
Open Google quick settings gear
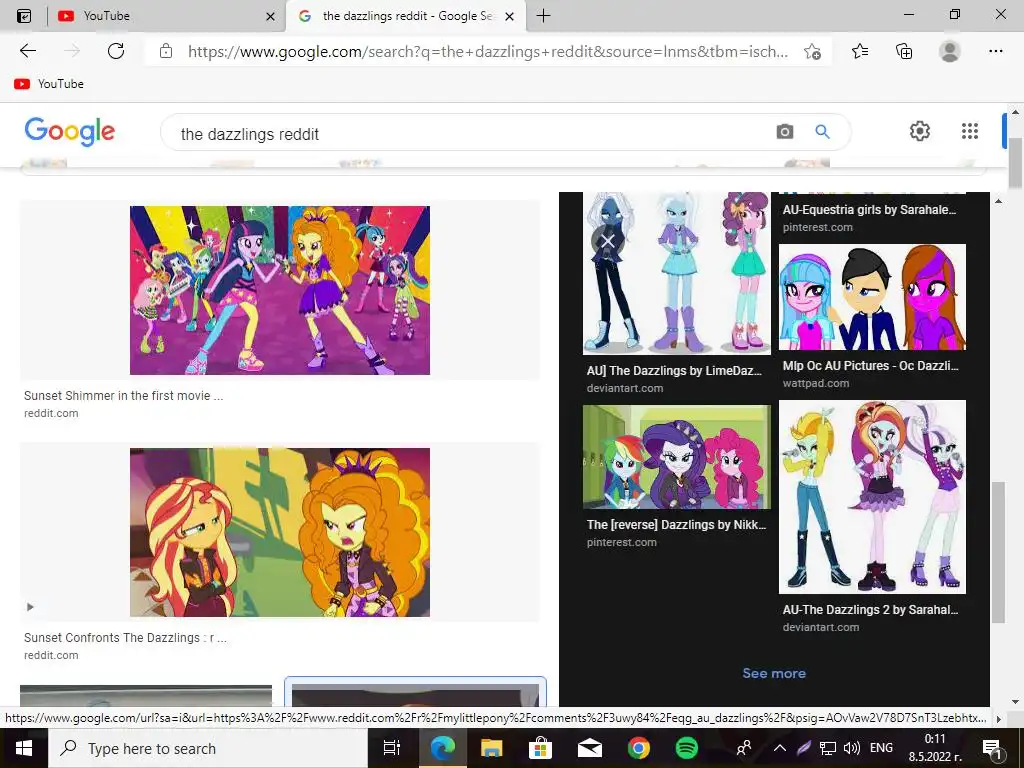point(920,131)
